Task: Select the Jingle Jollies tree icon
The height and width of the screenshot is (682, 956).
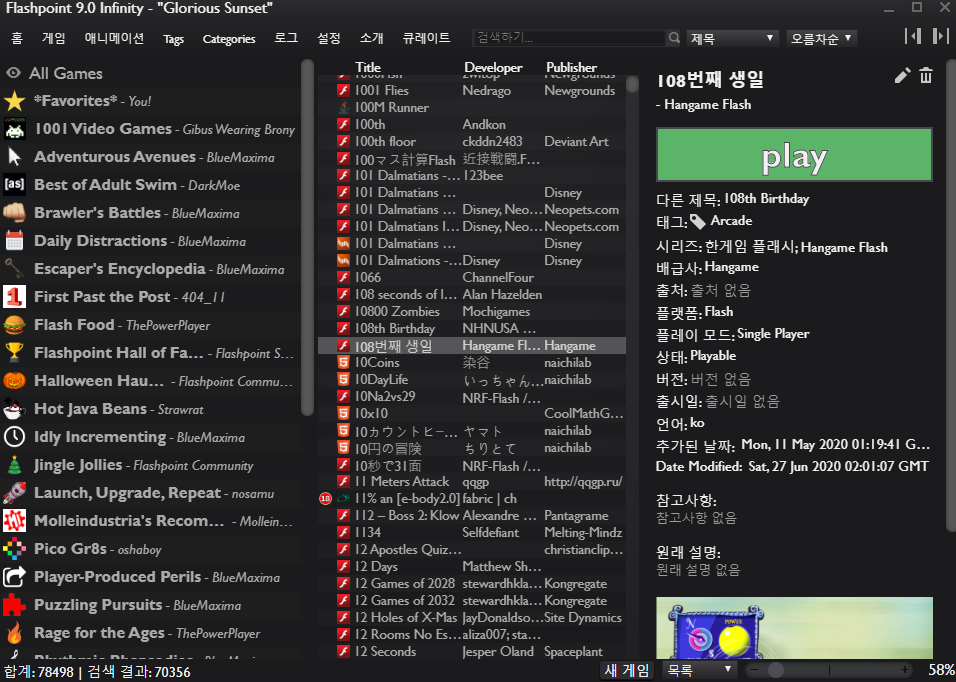Action: (x=15, y=465)
